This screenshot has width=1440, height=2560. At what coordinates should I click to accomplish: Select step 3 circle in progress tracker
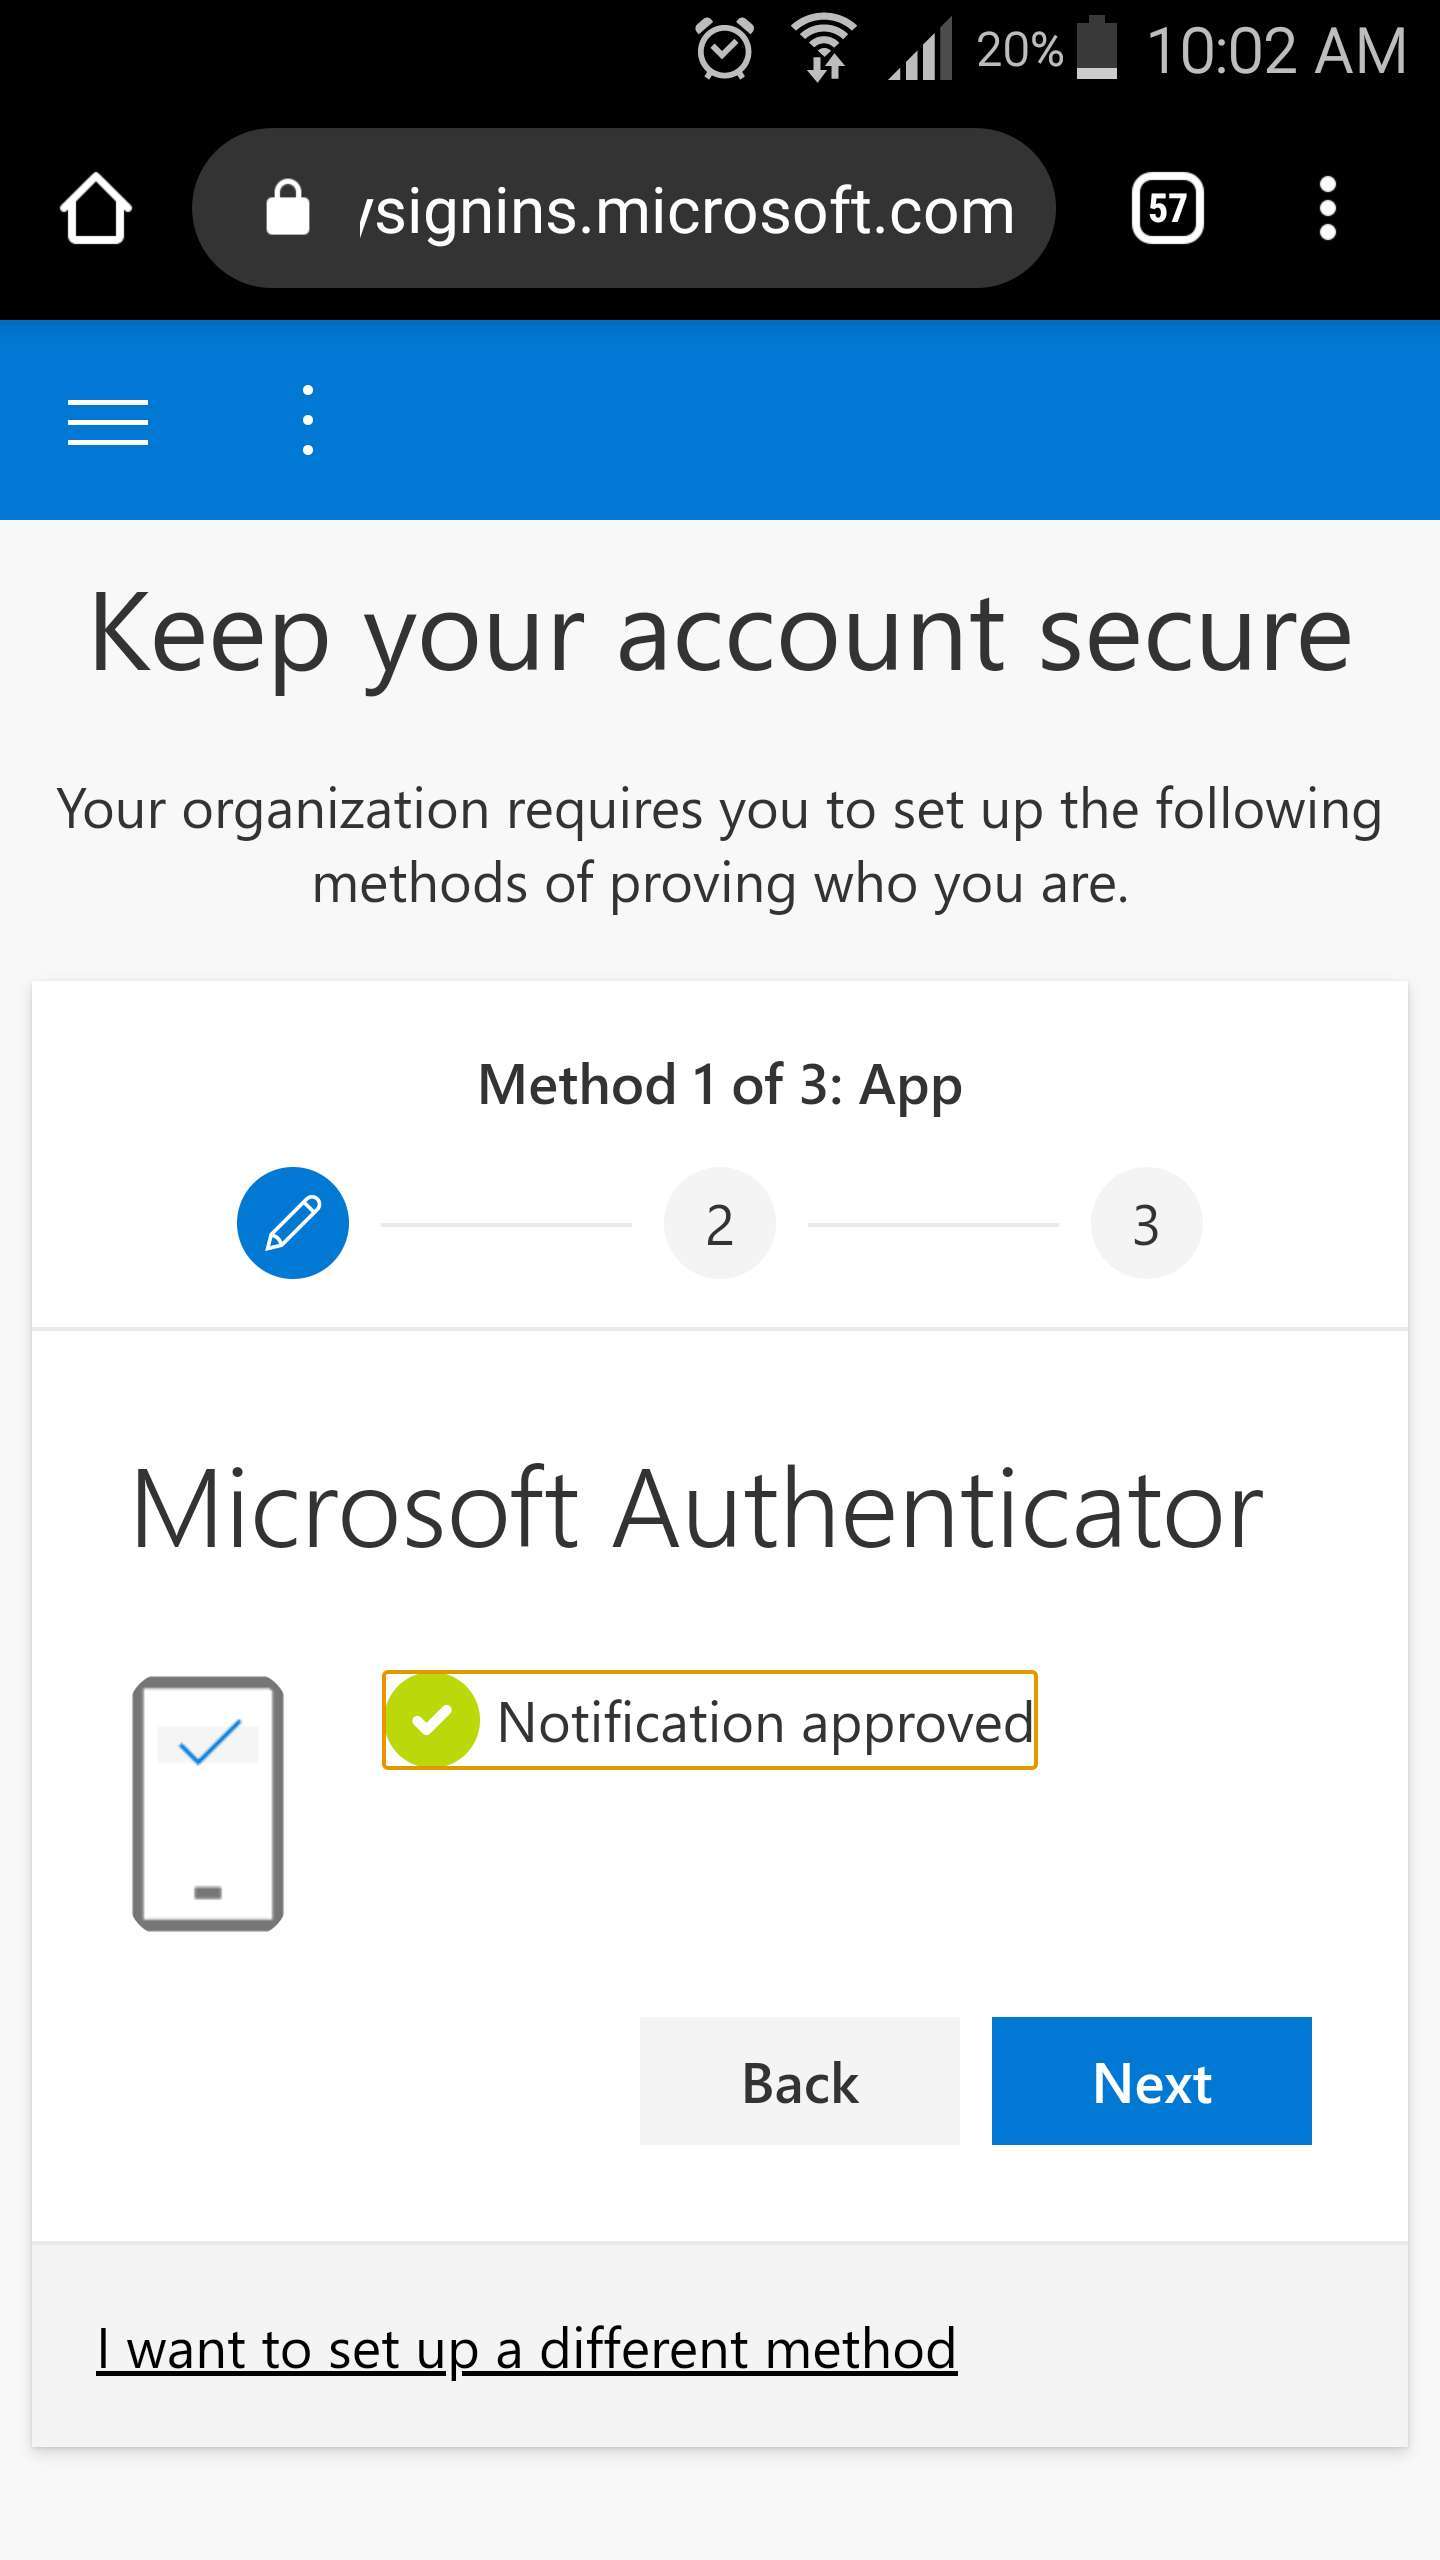click(1146, 1223)
